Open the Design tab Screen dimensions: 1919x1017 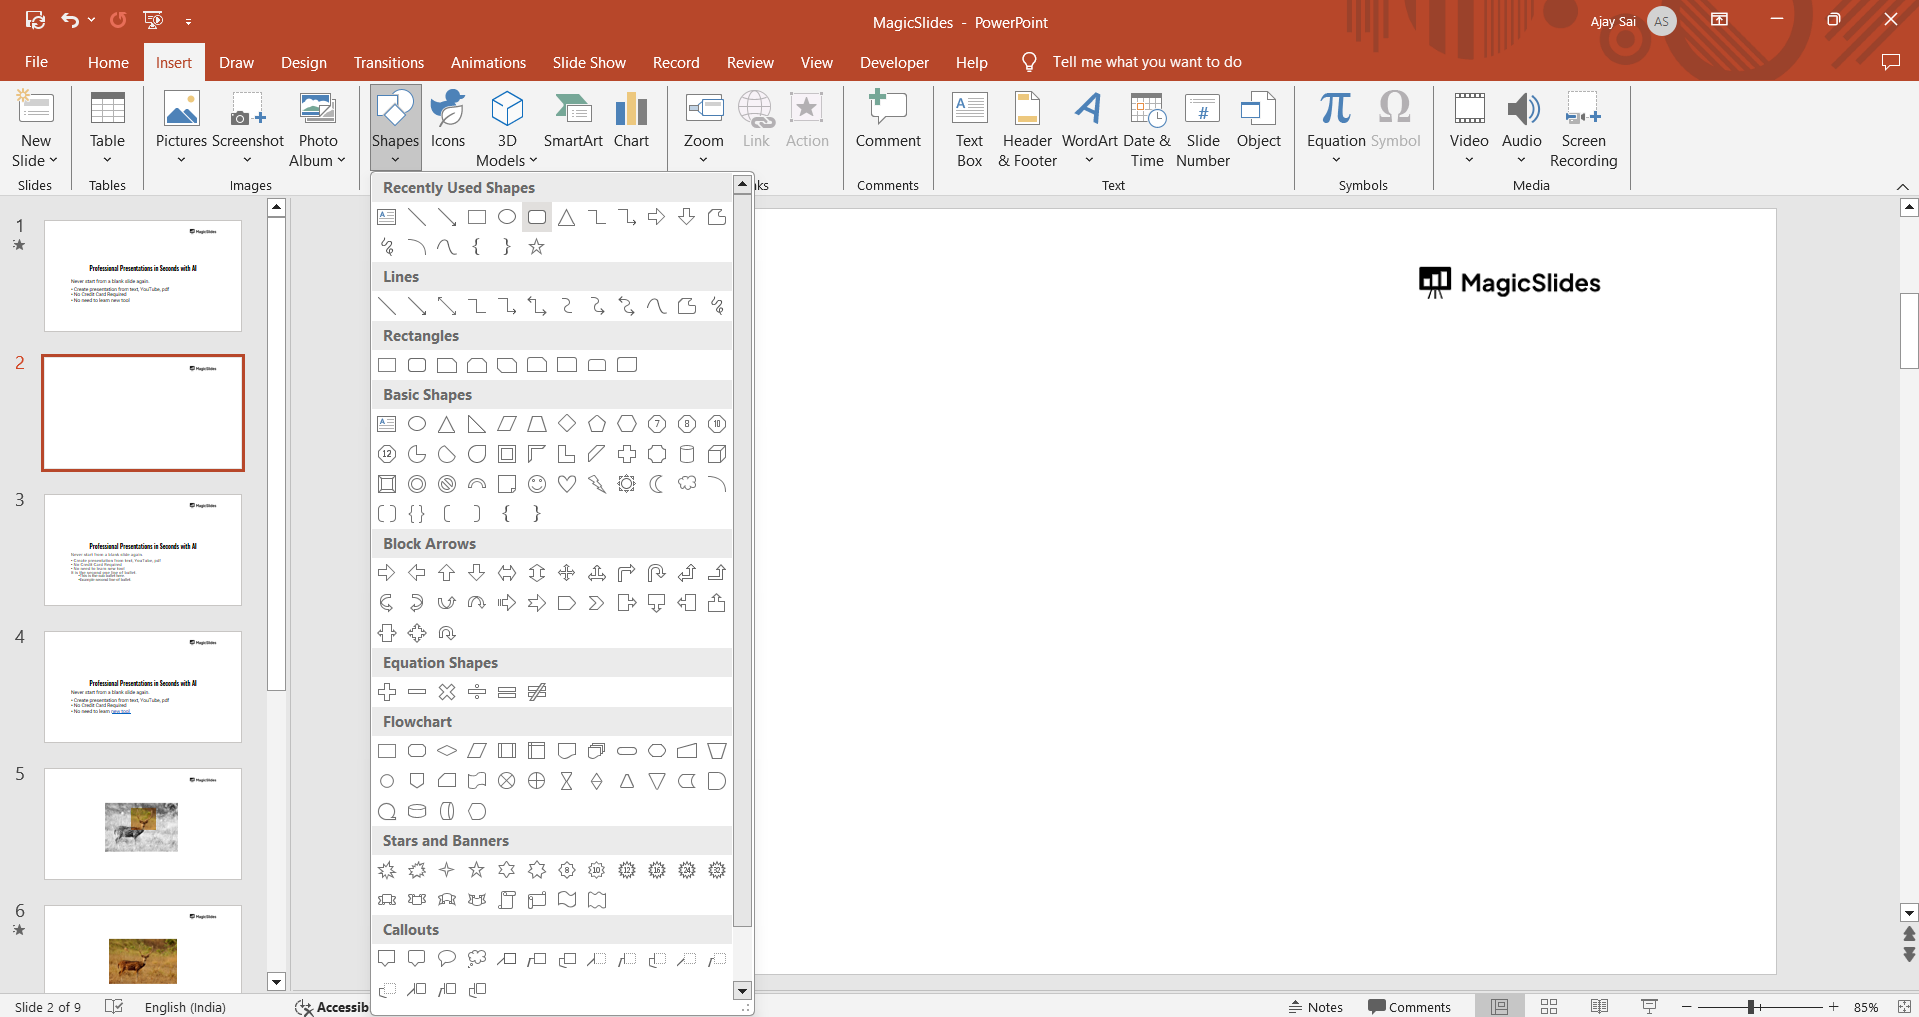[x=303, y=62]
